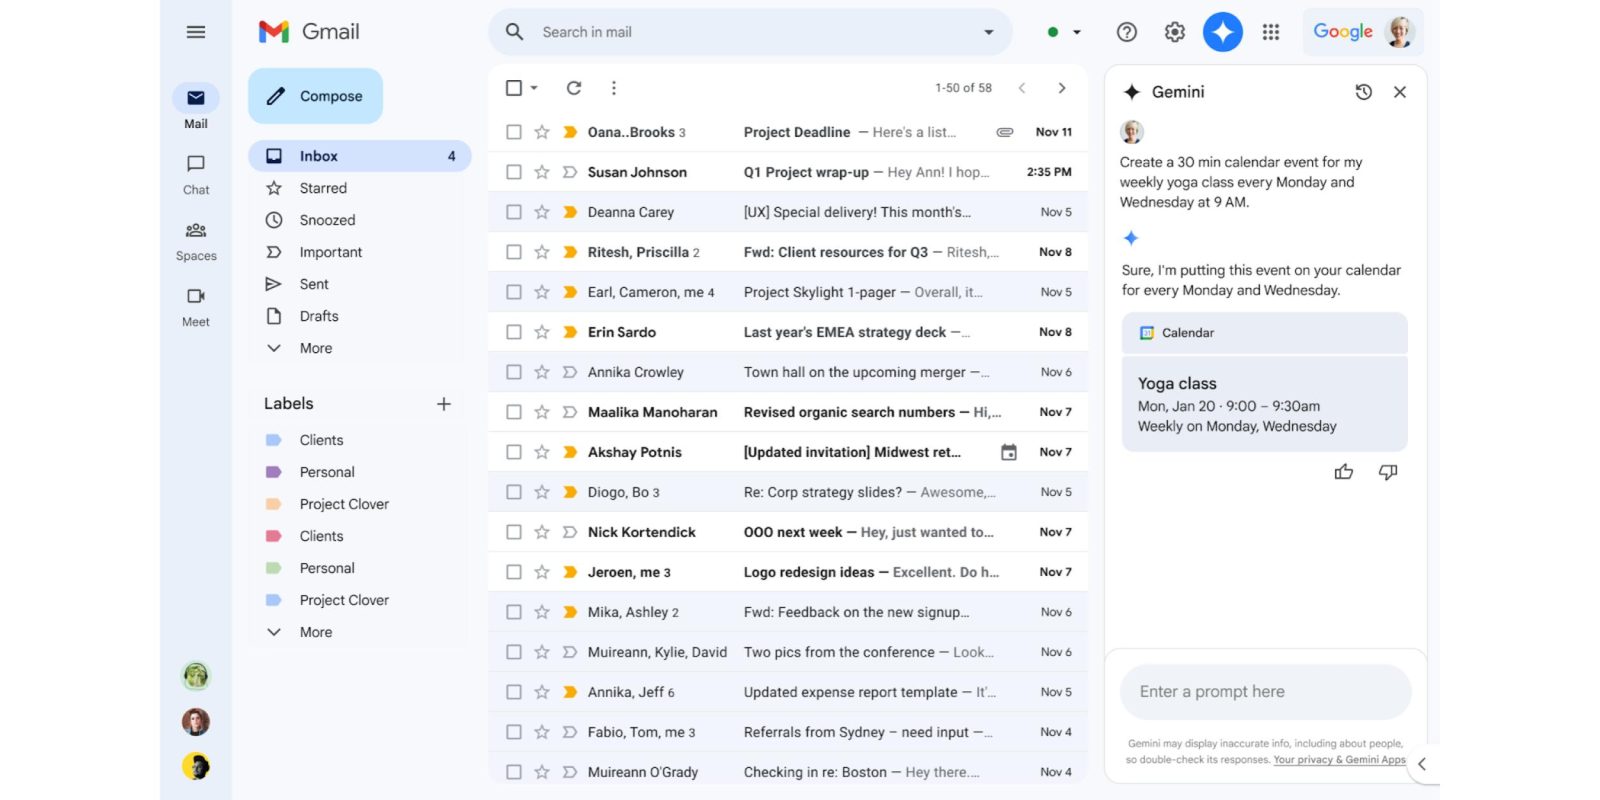This screenshot has width=1600, height=800.
Task: Select the Susan Johnson email checkbox
Action: 514,172
